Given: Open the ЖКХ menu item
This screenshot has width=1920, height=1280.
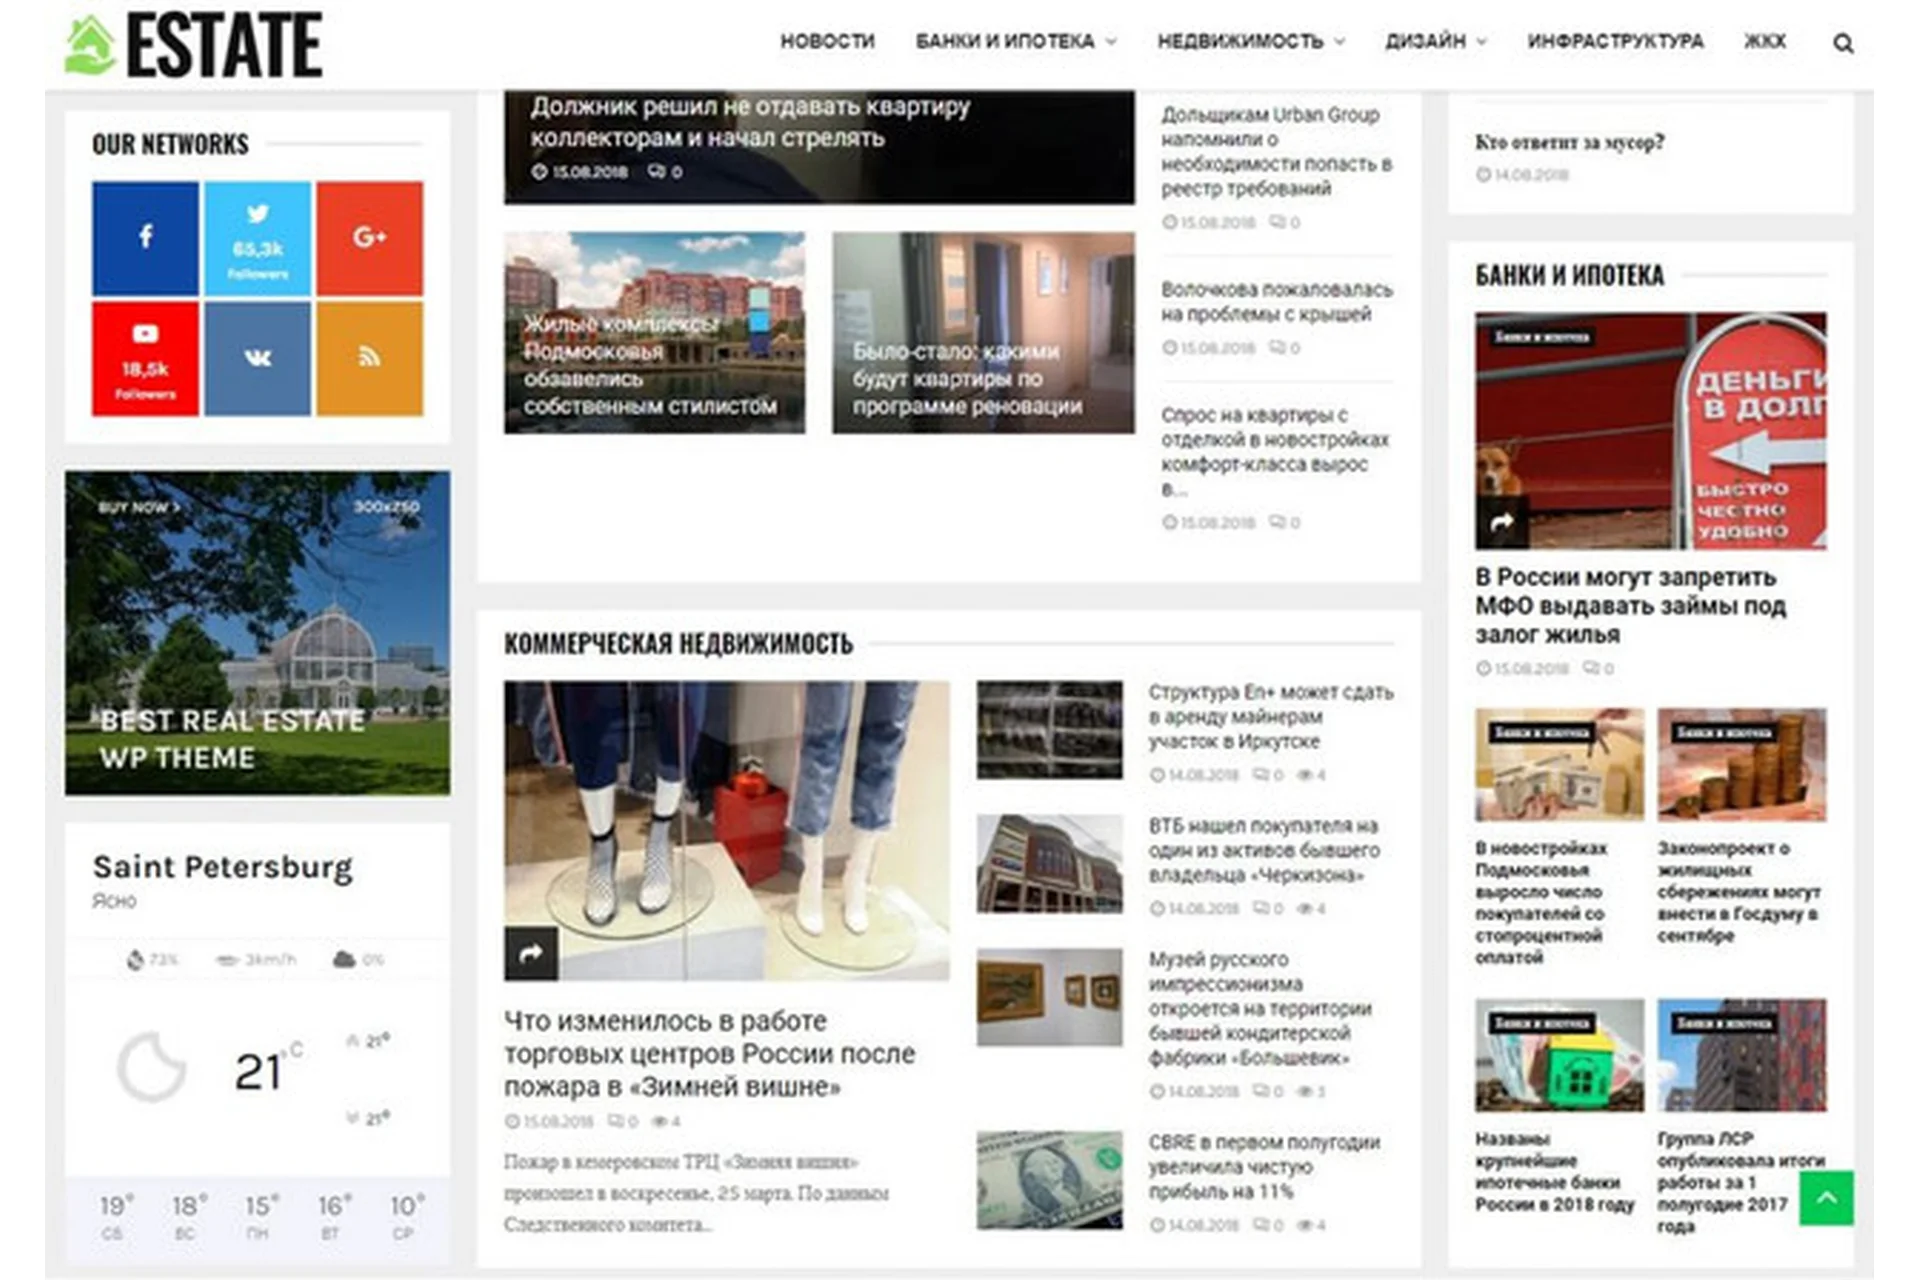Looking at the screenshot, I should point(1765,41).
